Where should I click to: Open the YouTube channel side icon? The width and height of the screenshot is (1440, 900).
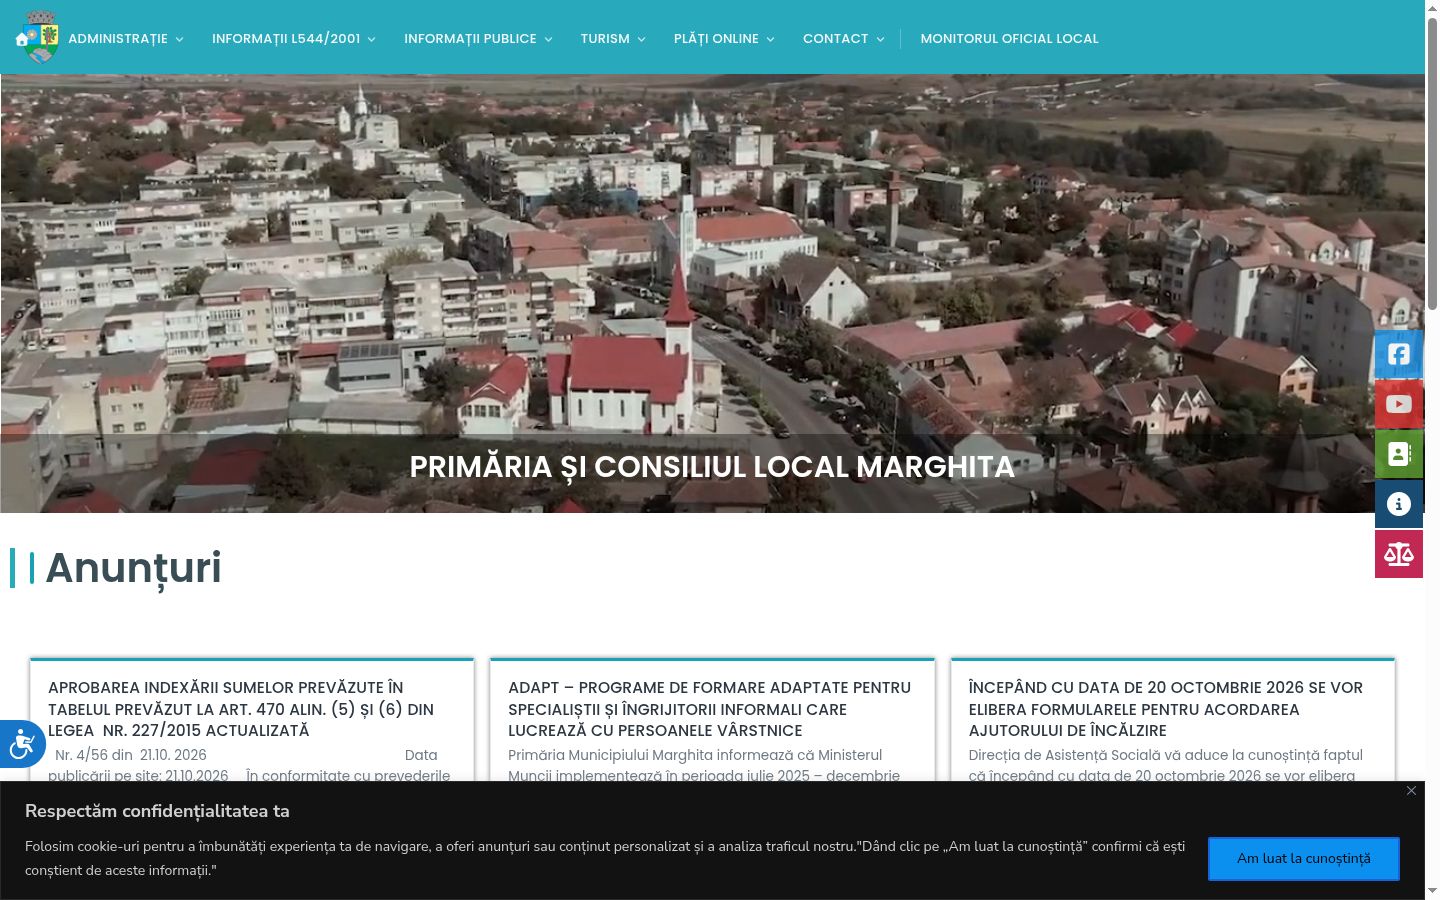coord(1399,404)
